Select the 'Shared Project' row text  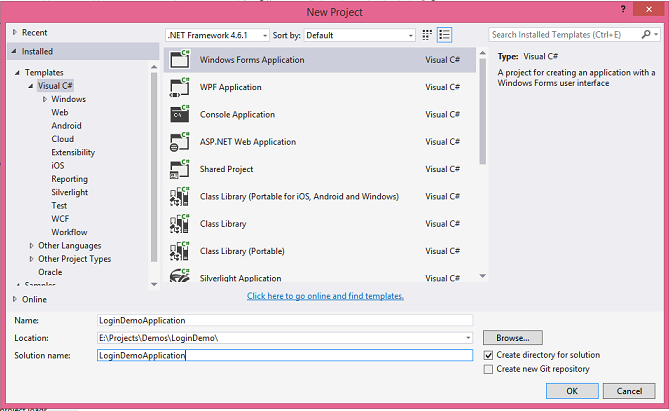pos(226,169)
